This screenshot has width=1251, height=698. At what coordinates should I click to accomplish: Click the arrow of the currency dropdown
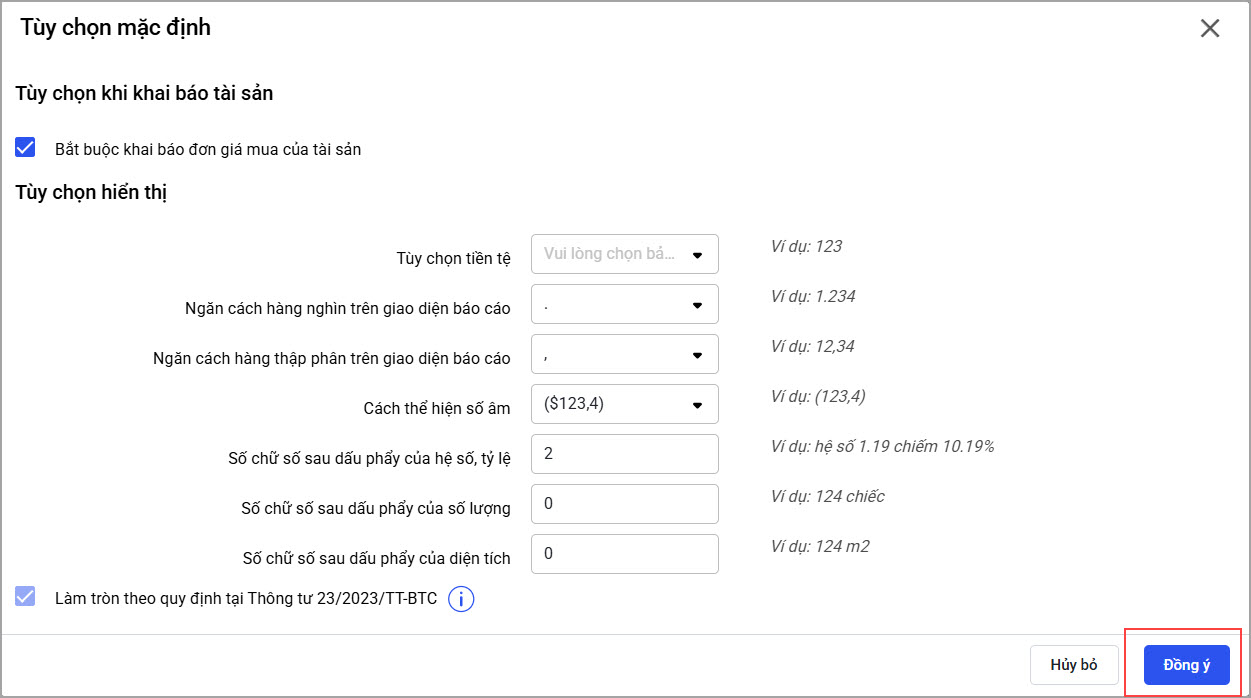tap(697, 254)
